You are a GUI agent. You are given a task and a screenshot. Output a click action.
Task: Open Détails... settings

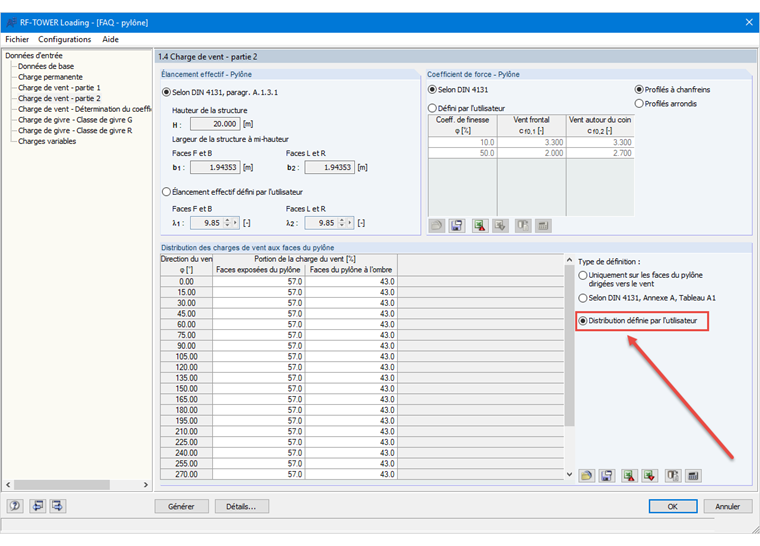[x=241, y=506]
